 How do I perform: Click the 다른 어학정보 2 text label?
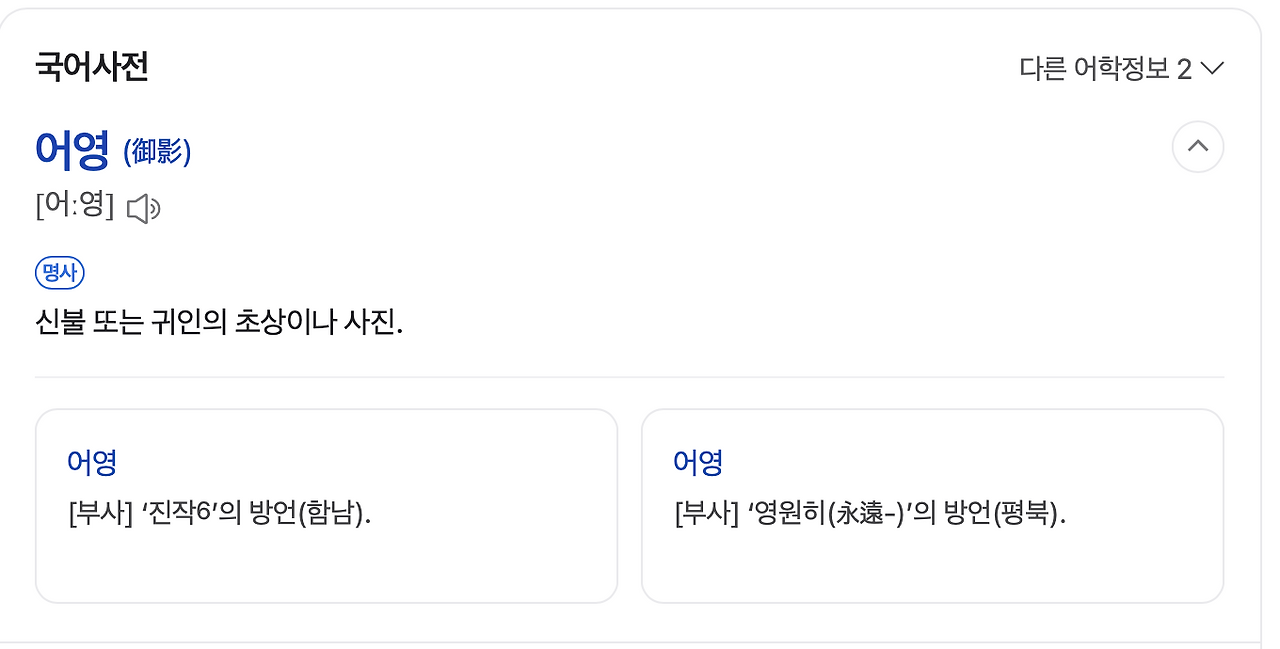pyautogui.click(x=1105, y=68)
